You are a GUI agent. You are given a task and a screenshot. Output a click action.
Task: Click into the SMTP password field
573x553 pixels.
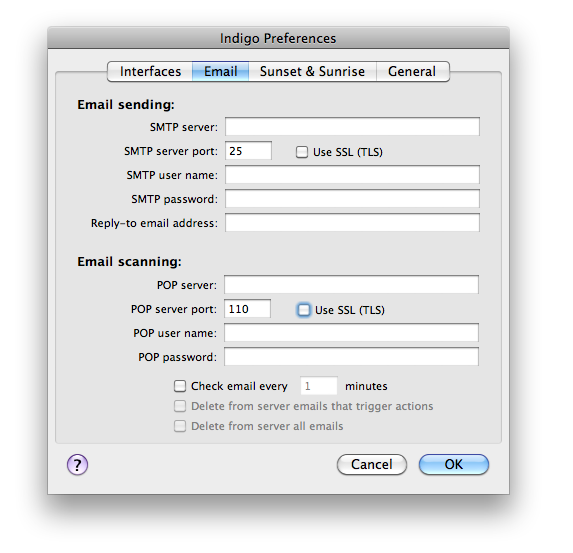click(352, 198)
